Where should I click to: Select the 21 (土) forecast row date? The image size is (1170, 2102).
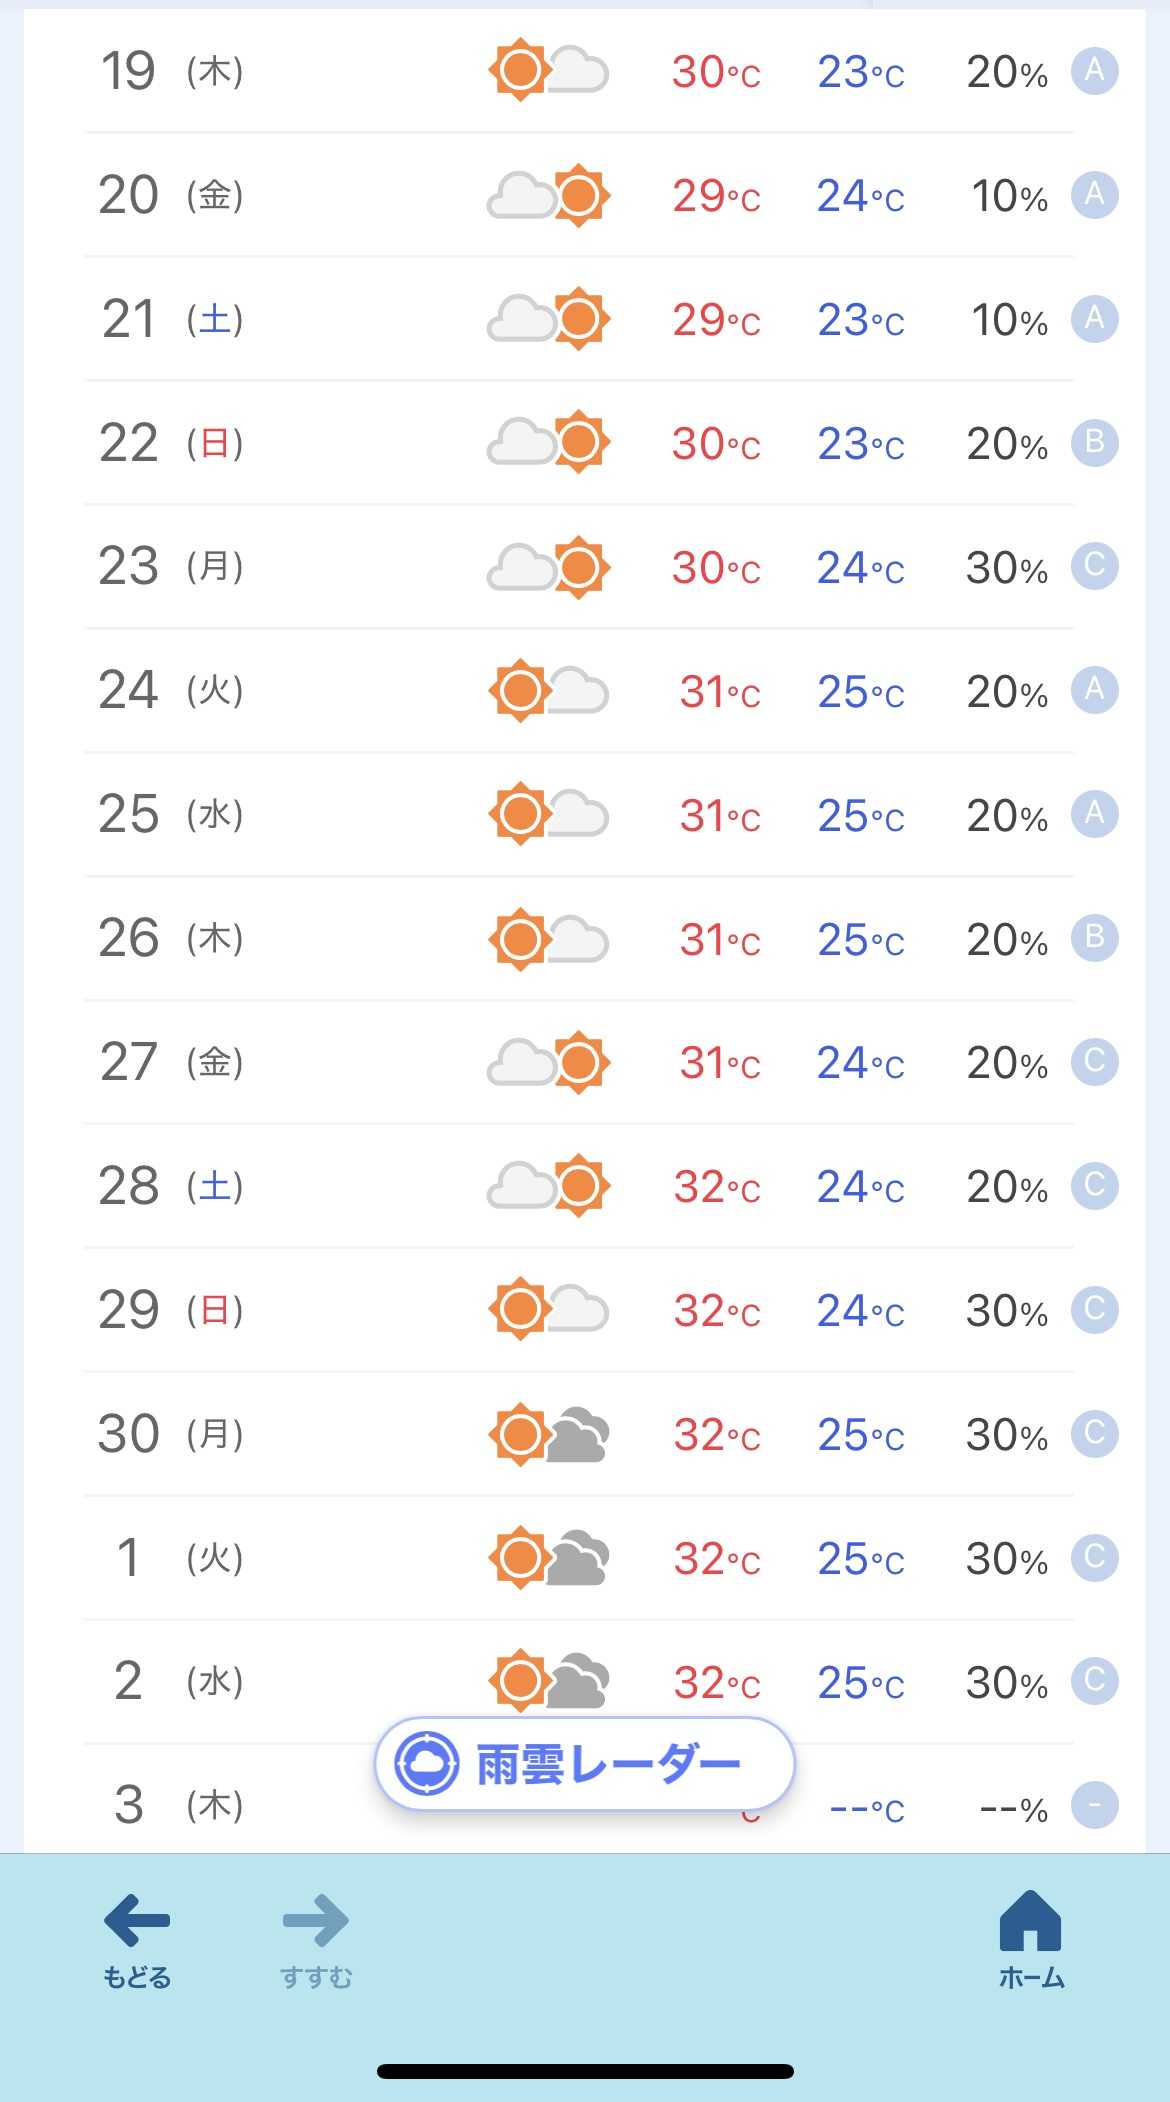coord(170,319)
